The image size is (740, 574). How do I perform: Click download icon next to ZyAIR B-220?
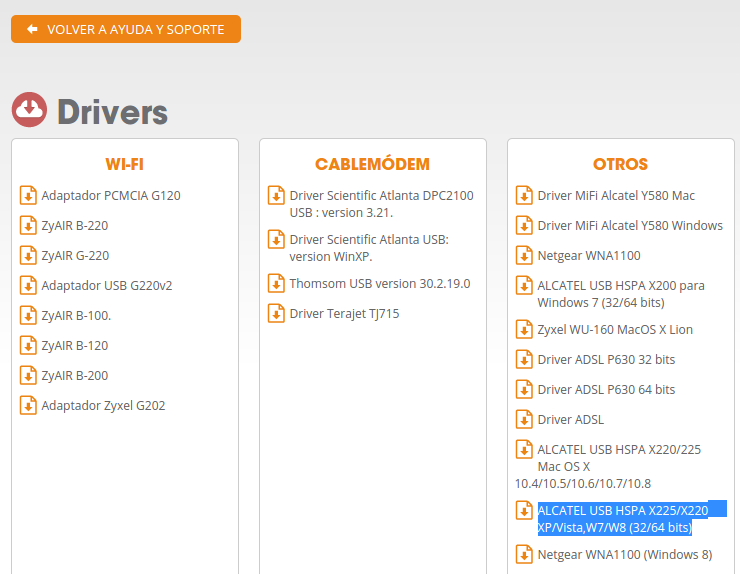pyautogui.click(x=28, y=226)
